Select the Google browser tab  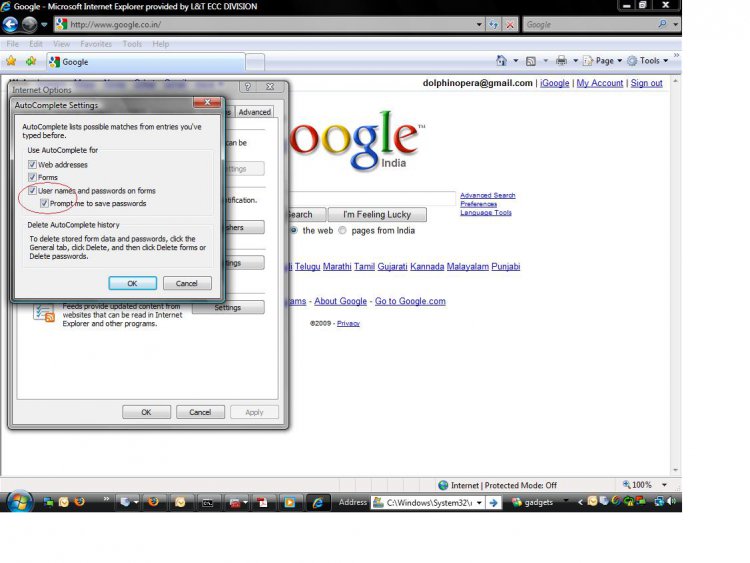pyautogui.click(x=145, y=62)
